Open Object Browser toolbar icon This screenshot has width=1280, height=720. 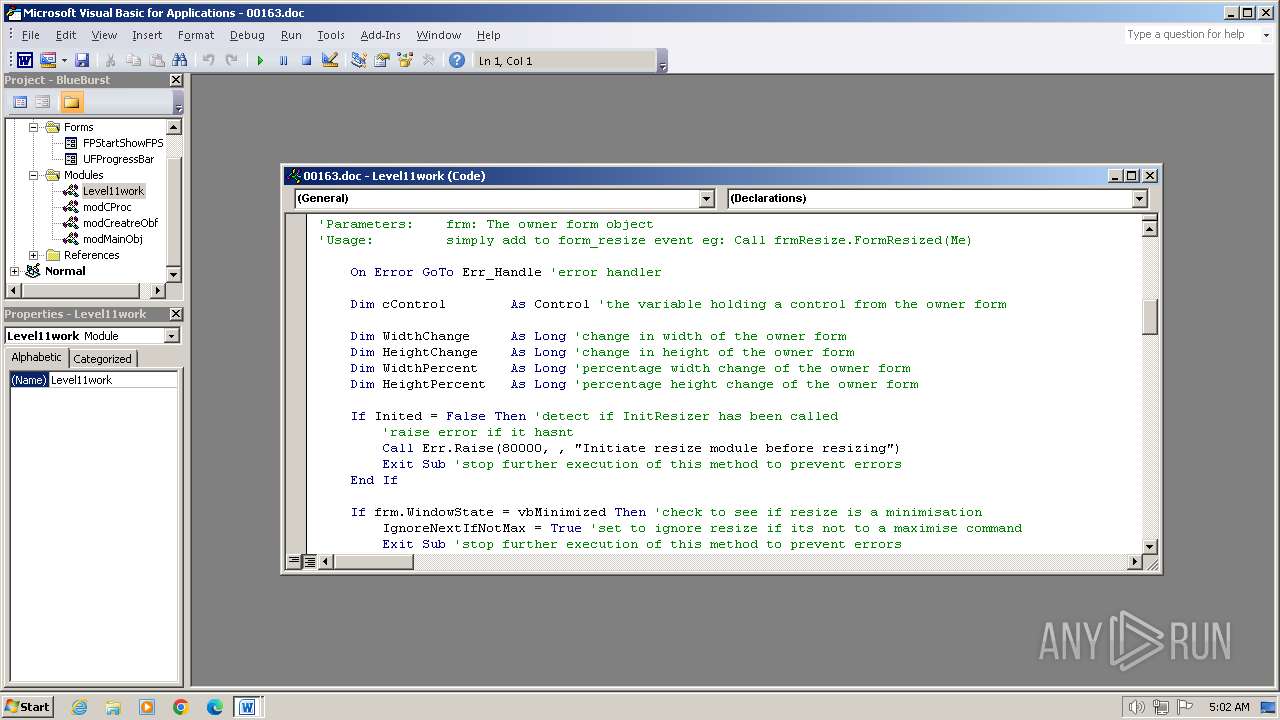tap(405, 61)
